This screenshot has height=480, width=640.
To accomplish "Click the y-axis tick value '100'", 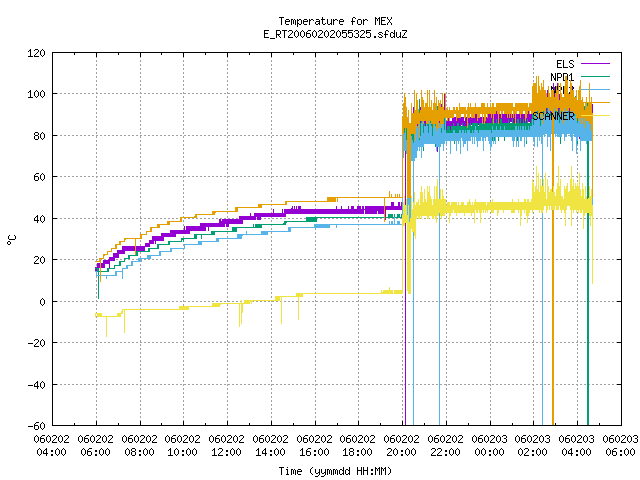I will click(x=36, y=94).
